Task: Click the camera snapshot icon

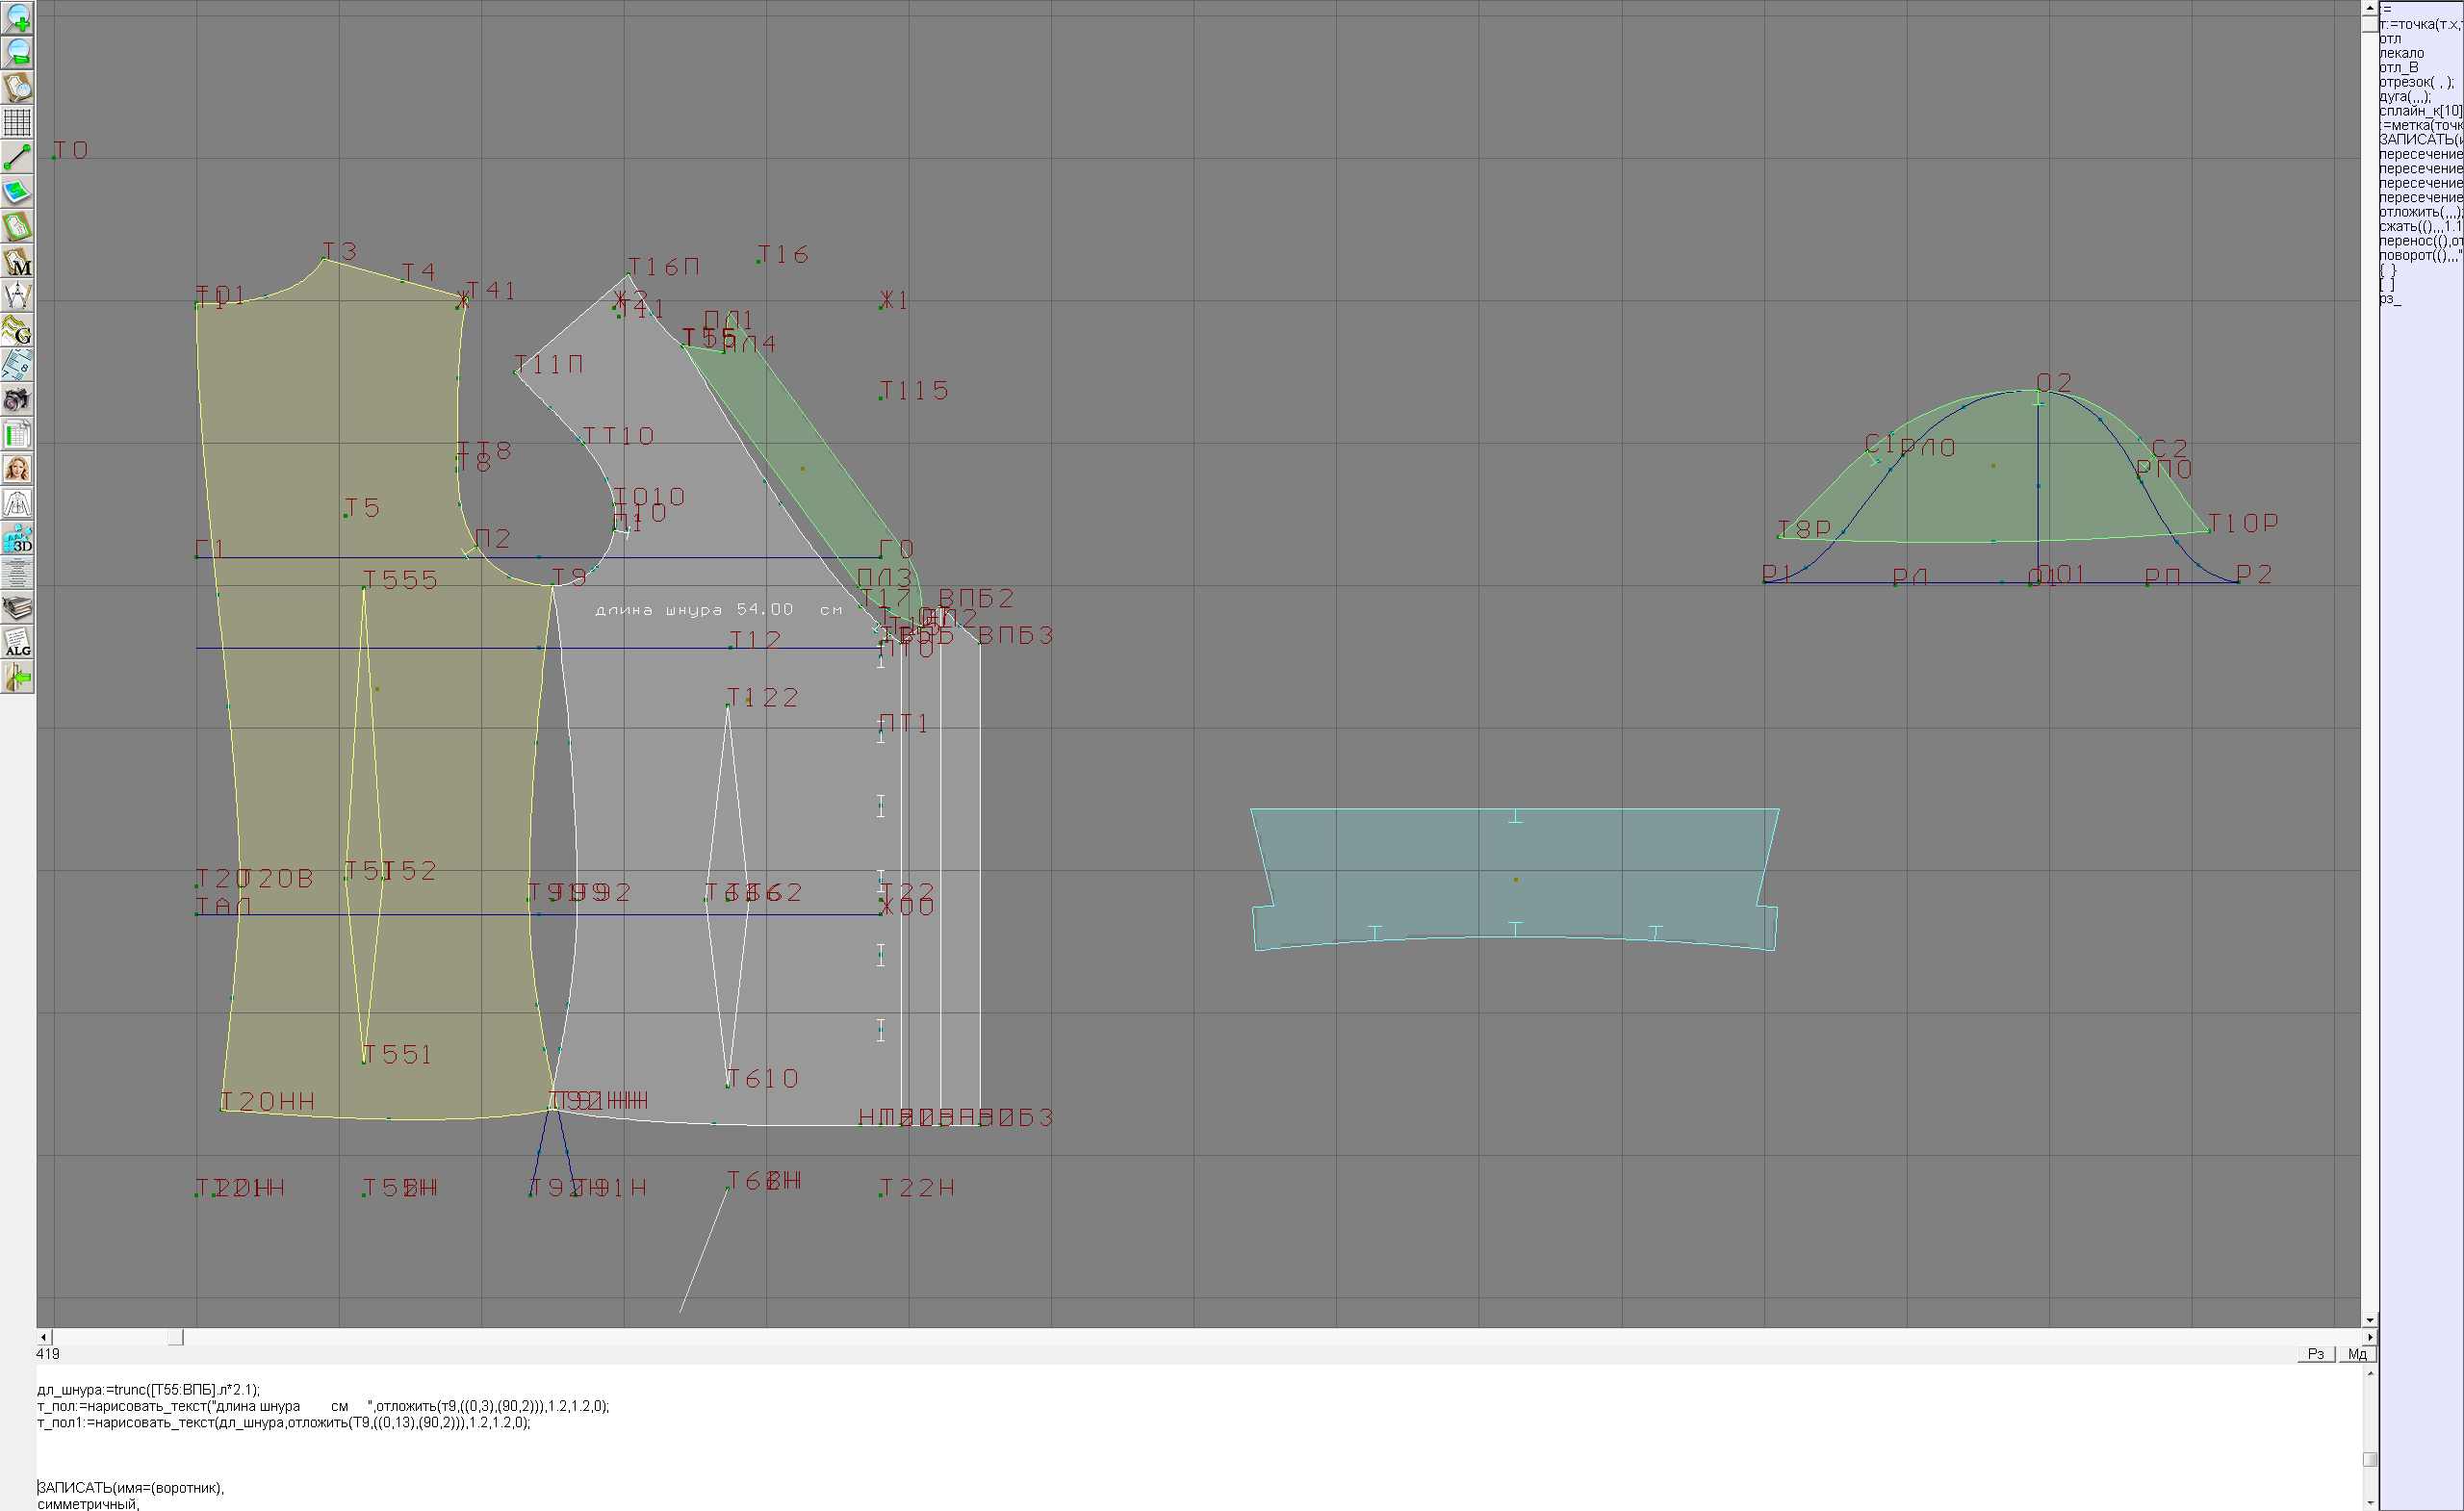Action: [17, 400]
